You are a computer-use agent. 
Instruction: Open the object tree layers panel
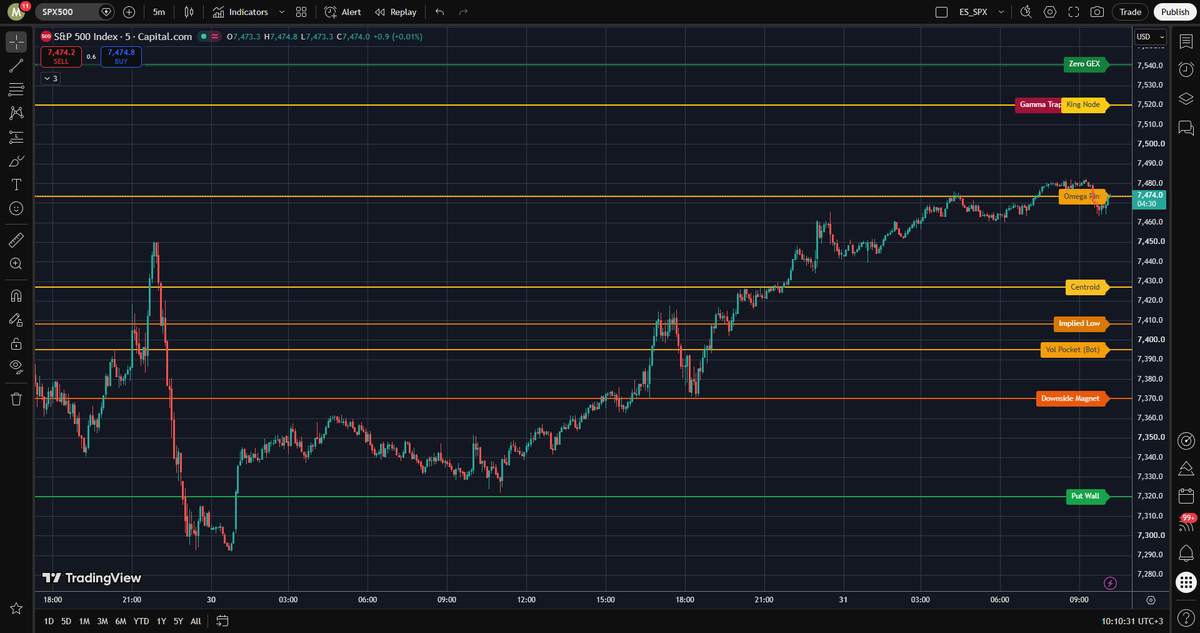tap(1186, 99)
